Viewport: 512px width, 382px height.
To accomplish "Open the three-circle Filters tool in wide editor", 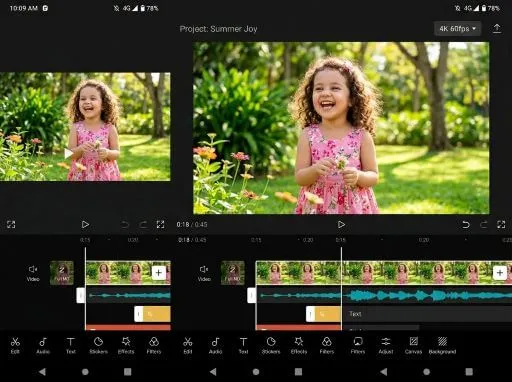I will (327, 345).
